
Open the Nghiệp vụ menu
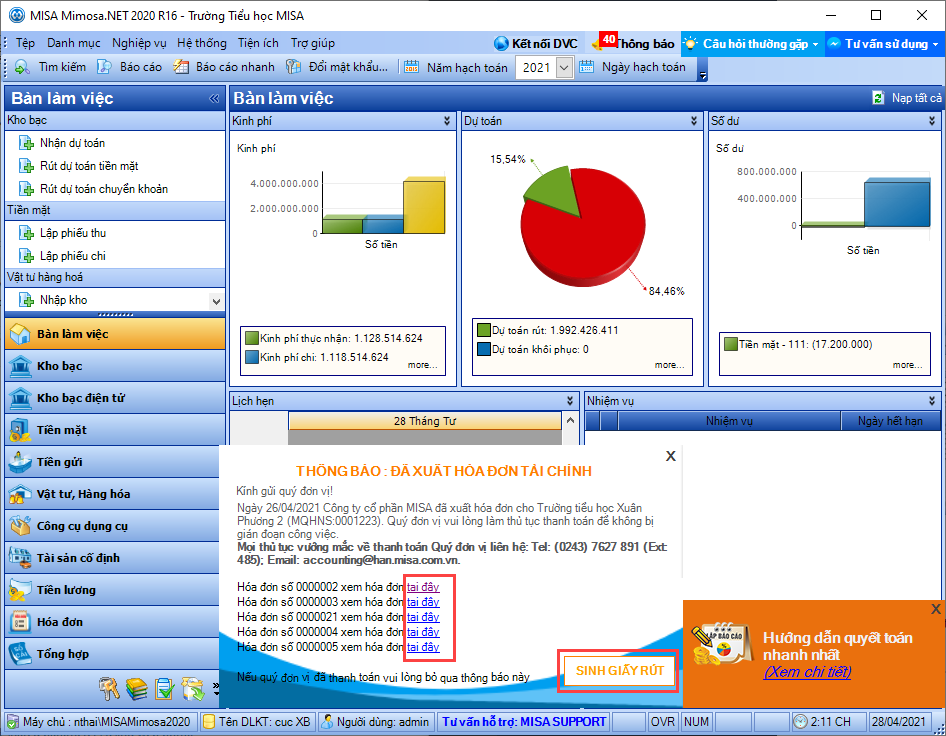pos(139,43)
